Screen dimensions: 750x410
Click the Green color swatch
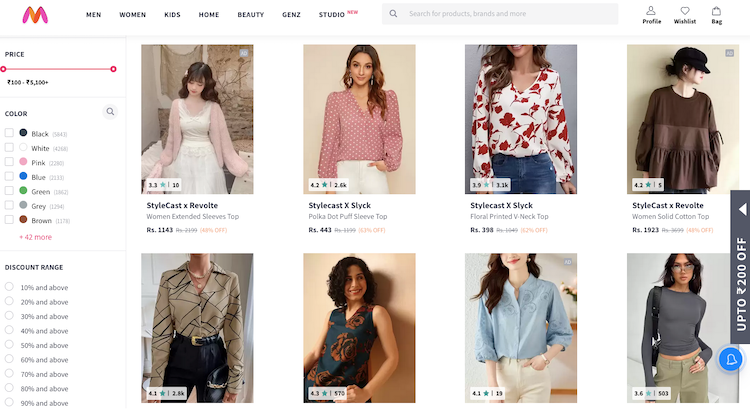[x=23, y=190]
